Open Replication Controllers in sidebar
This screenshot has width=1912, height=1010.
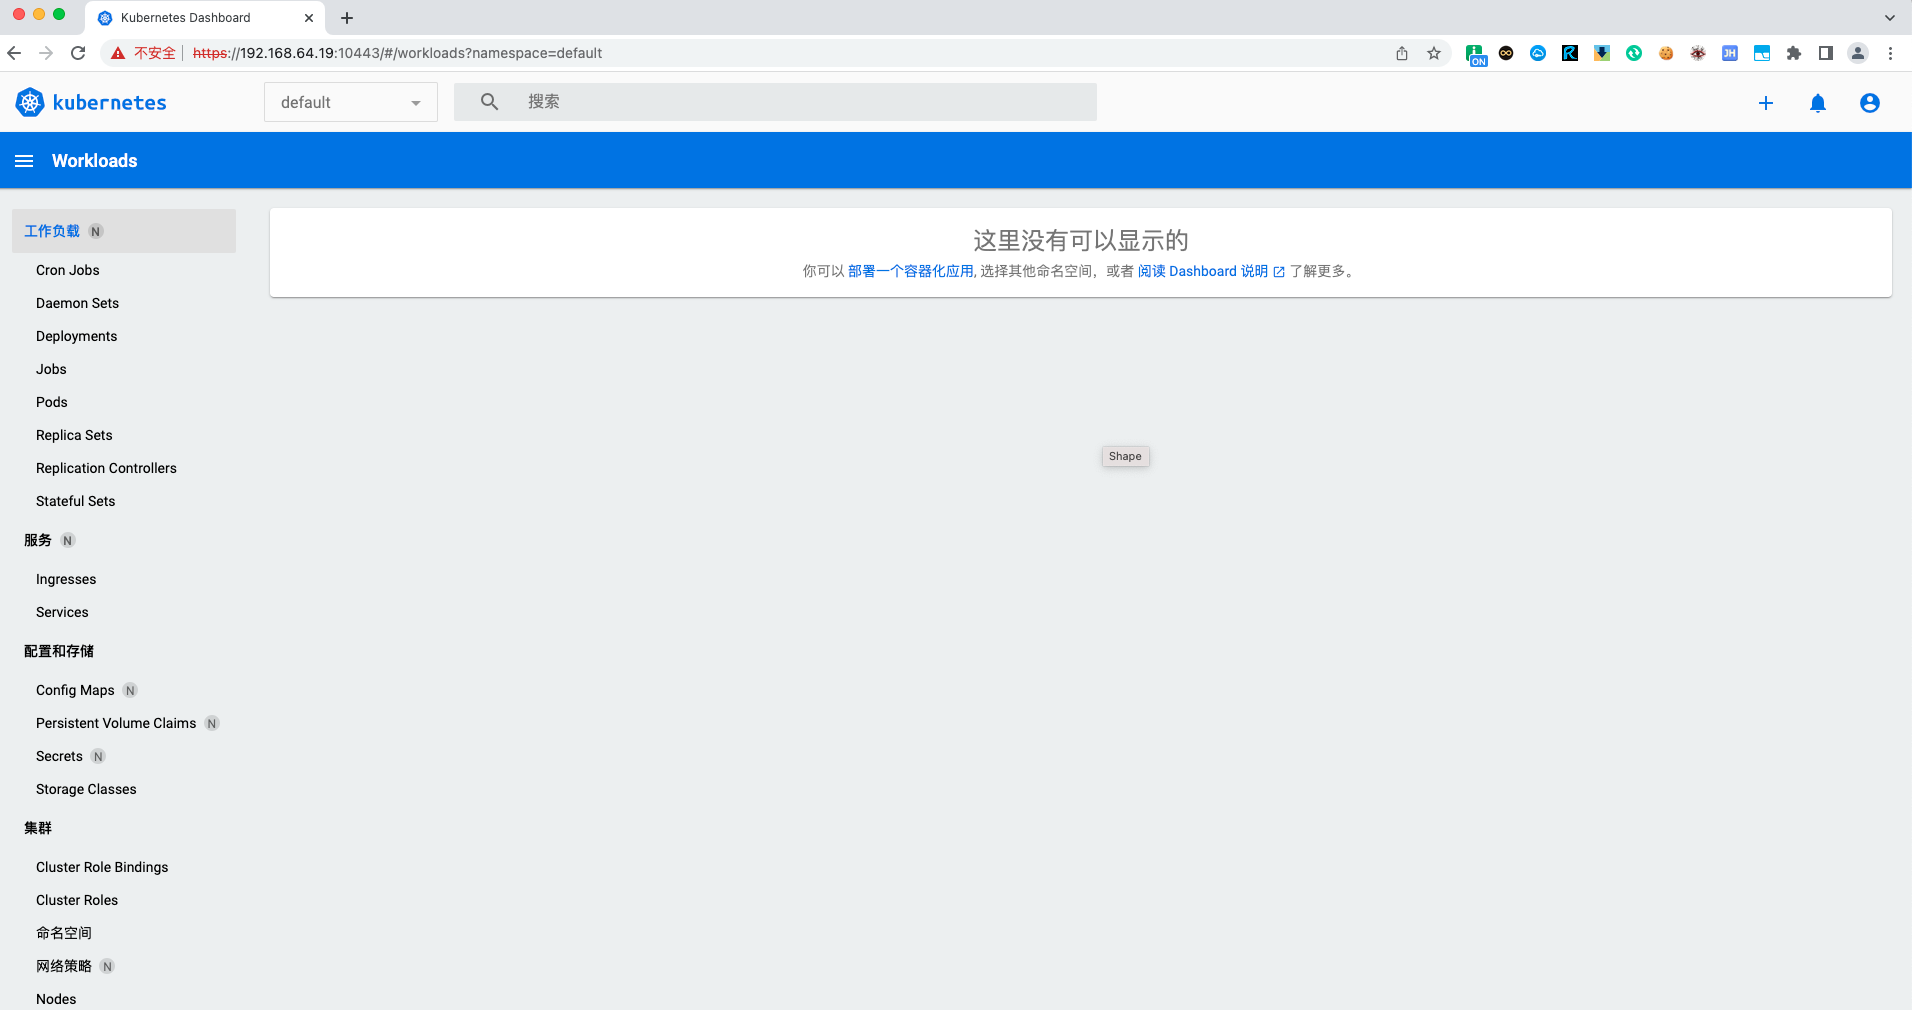coord(106,468)
